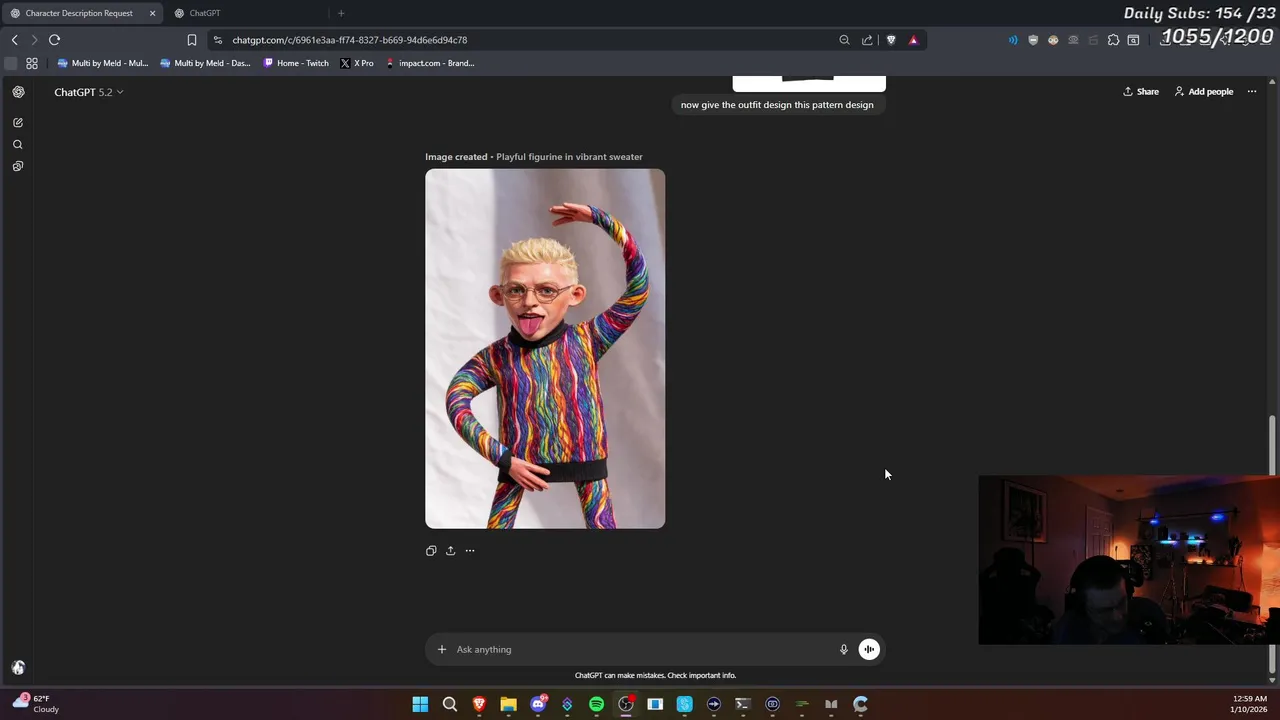Image resolution: width=1280 pixels, height=720 pixels.
Task: Bookmark this page with bookmark icon
Action: coord(192,40)
